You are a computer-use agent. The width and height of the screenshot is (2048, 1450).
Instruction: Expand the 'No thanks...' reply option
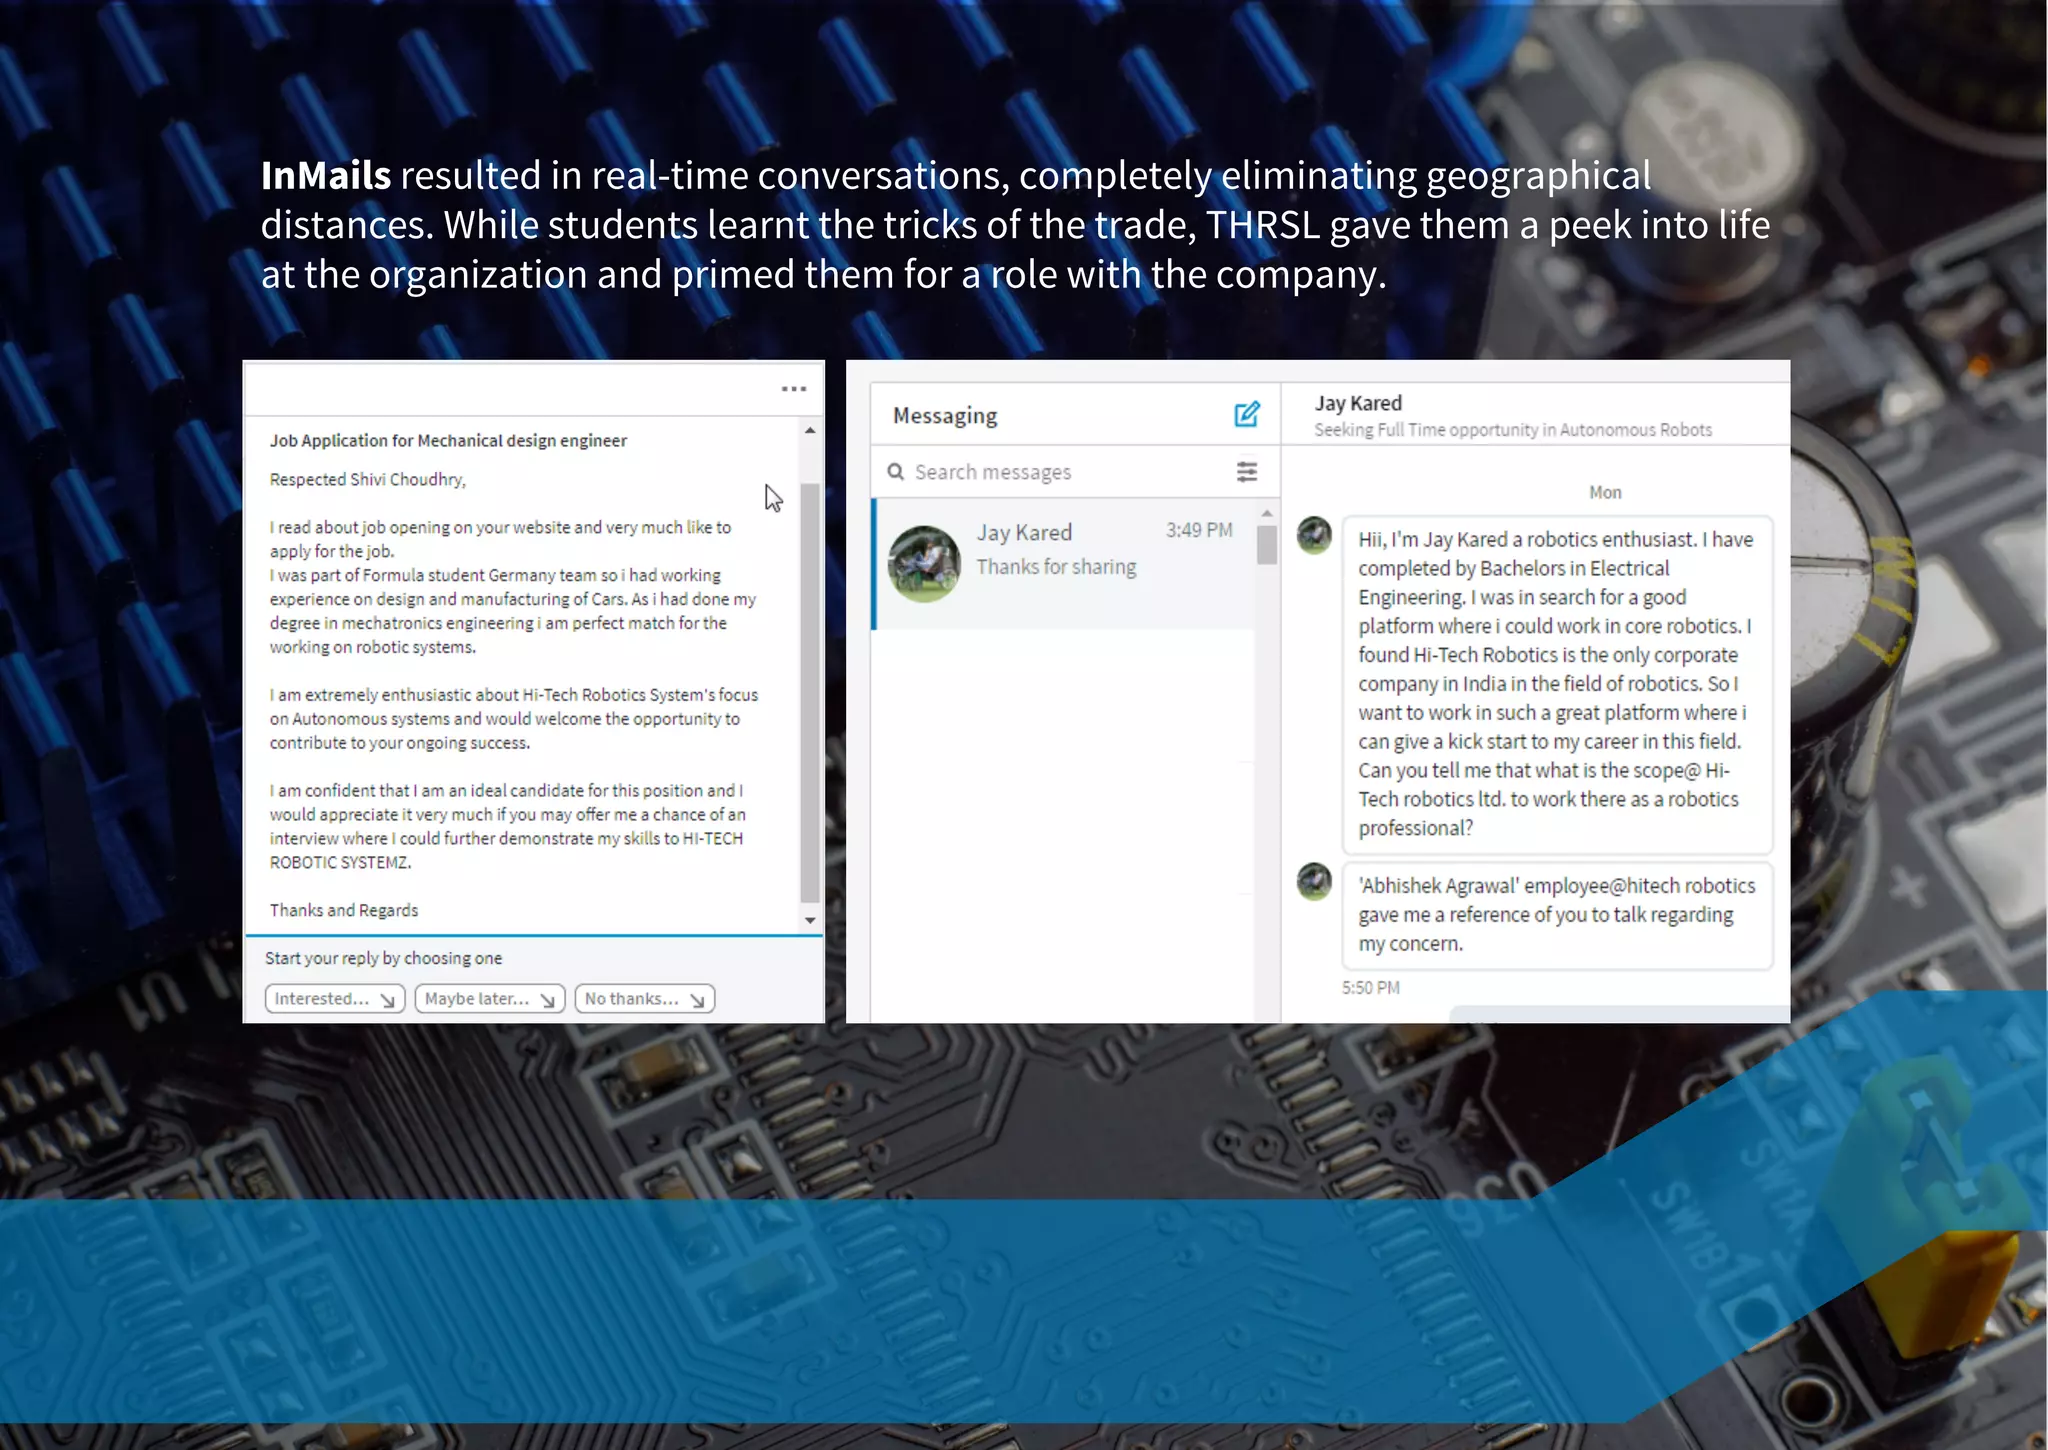click(644, 999)
